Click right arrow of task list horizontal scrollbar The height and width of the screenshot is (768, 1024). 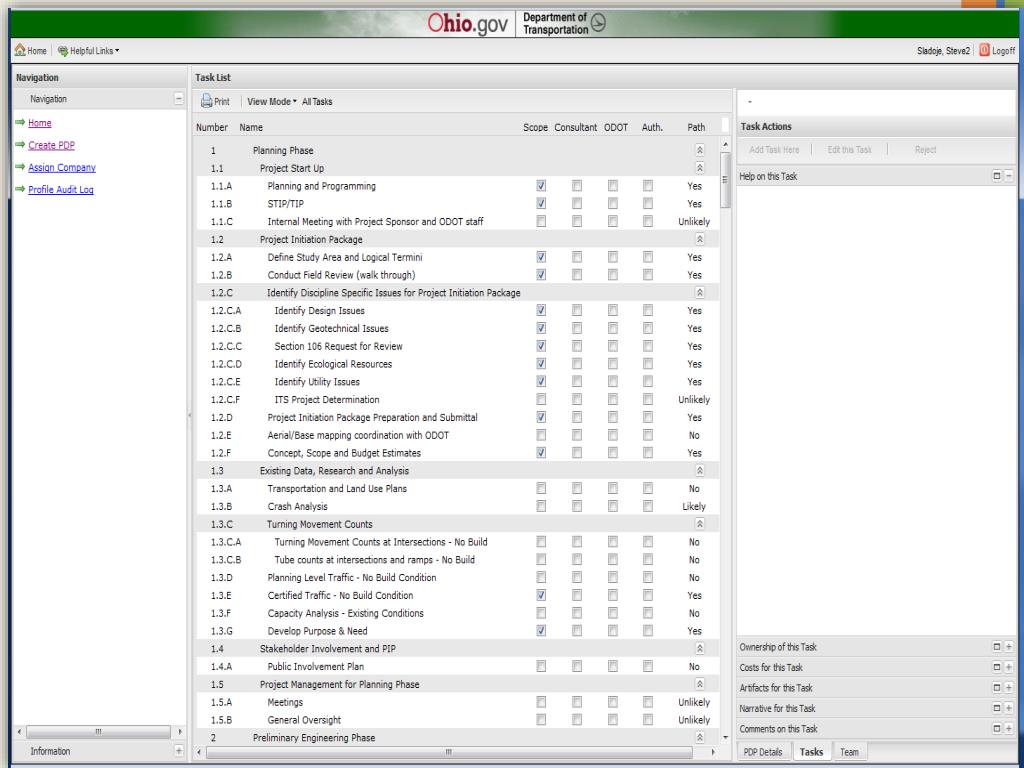712,752
